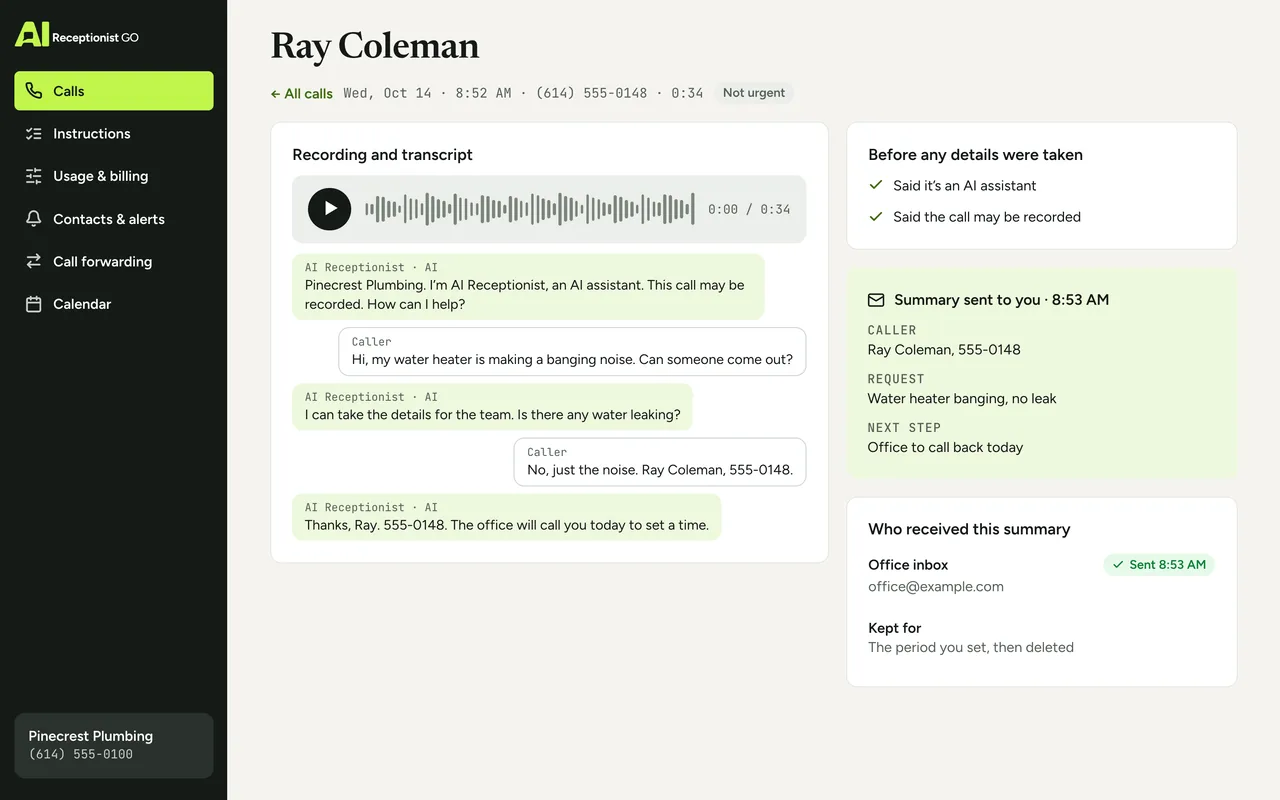Screen dimensions: 1280x800
Task: Click the request "Water heater banging, no leak"
Action: point(962,399)
